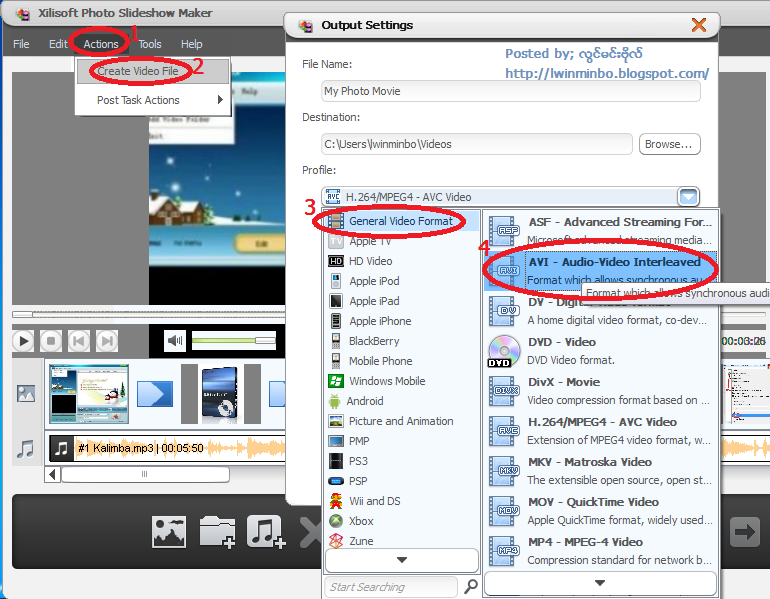Screen dimensions: 770x599
Task: Choose MOV QuickTime Video format
Action: [600, 511]
